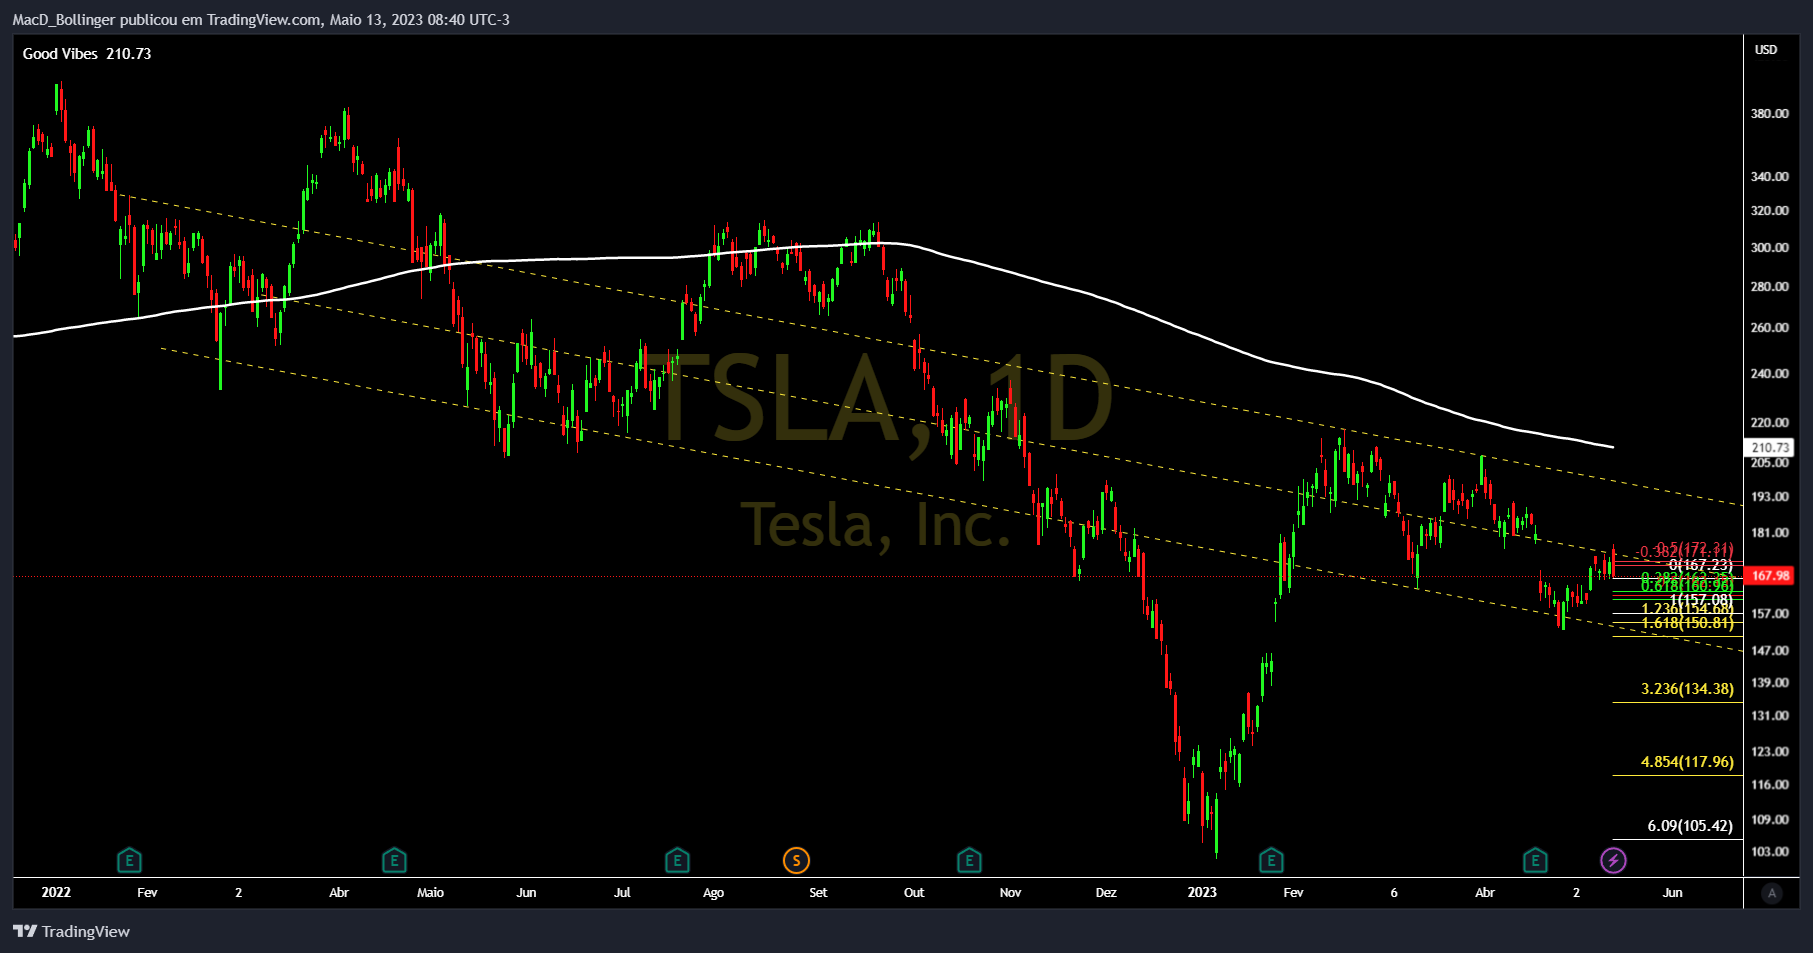Toggle the auto-scale A button
This screenshot has height=953, width=1813.
1772,893
